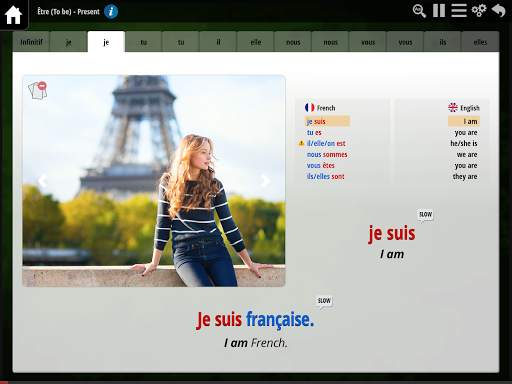Screen dimensions: 512x384
Task: Select il/elle/on est in the list
Action: coord(326,143)
